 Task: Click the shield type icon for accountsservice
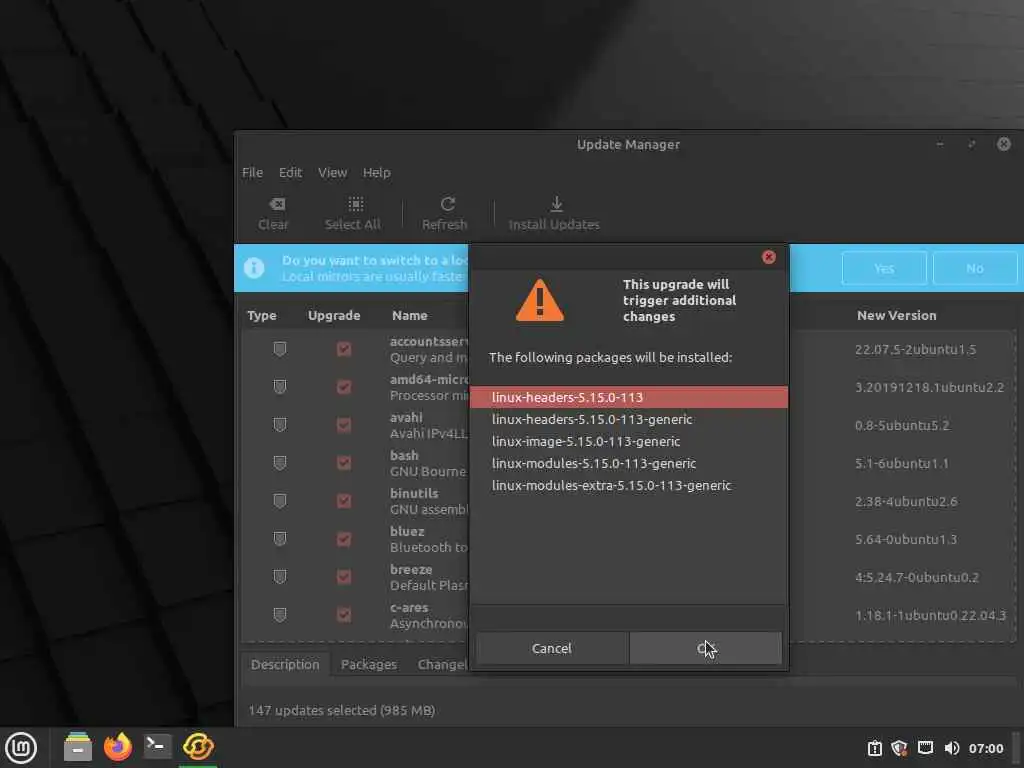coord(280,349)
